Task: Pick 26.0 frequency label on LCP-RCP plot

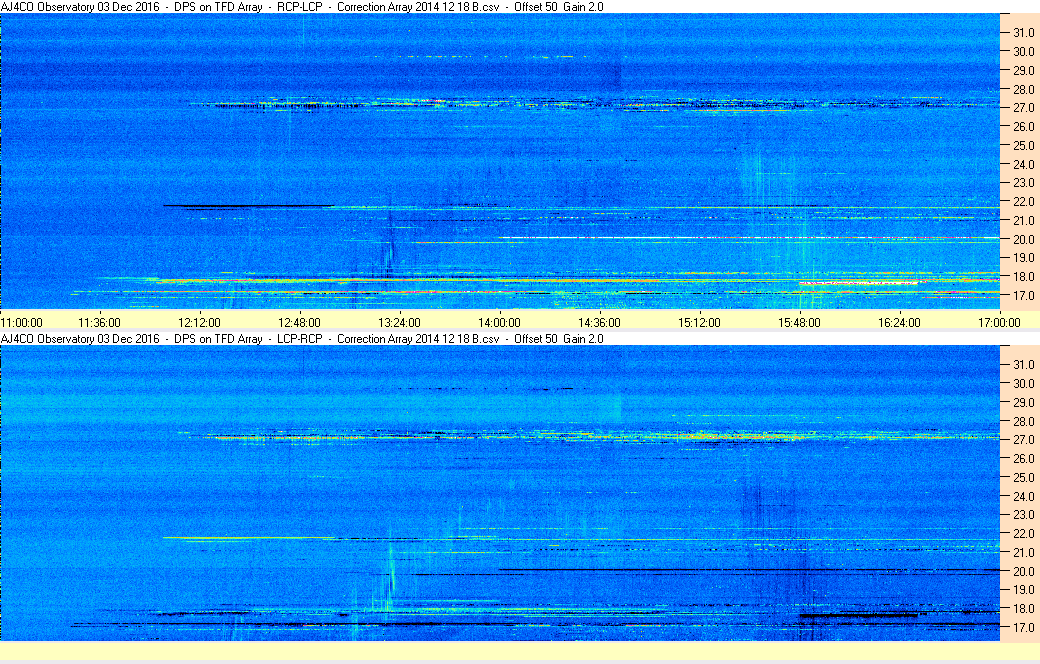Action: click(x=1023, y=458)
